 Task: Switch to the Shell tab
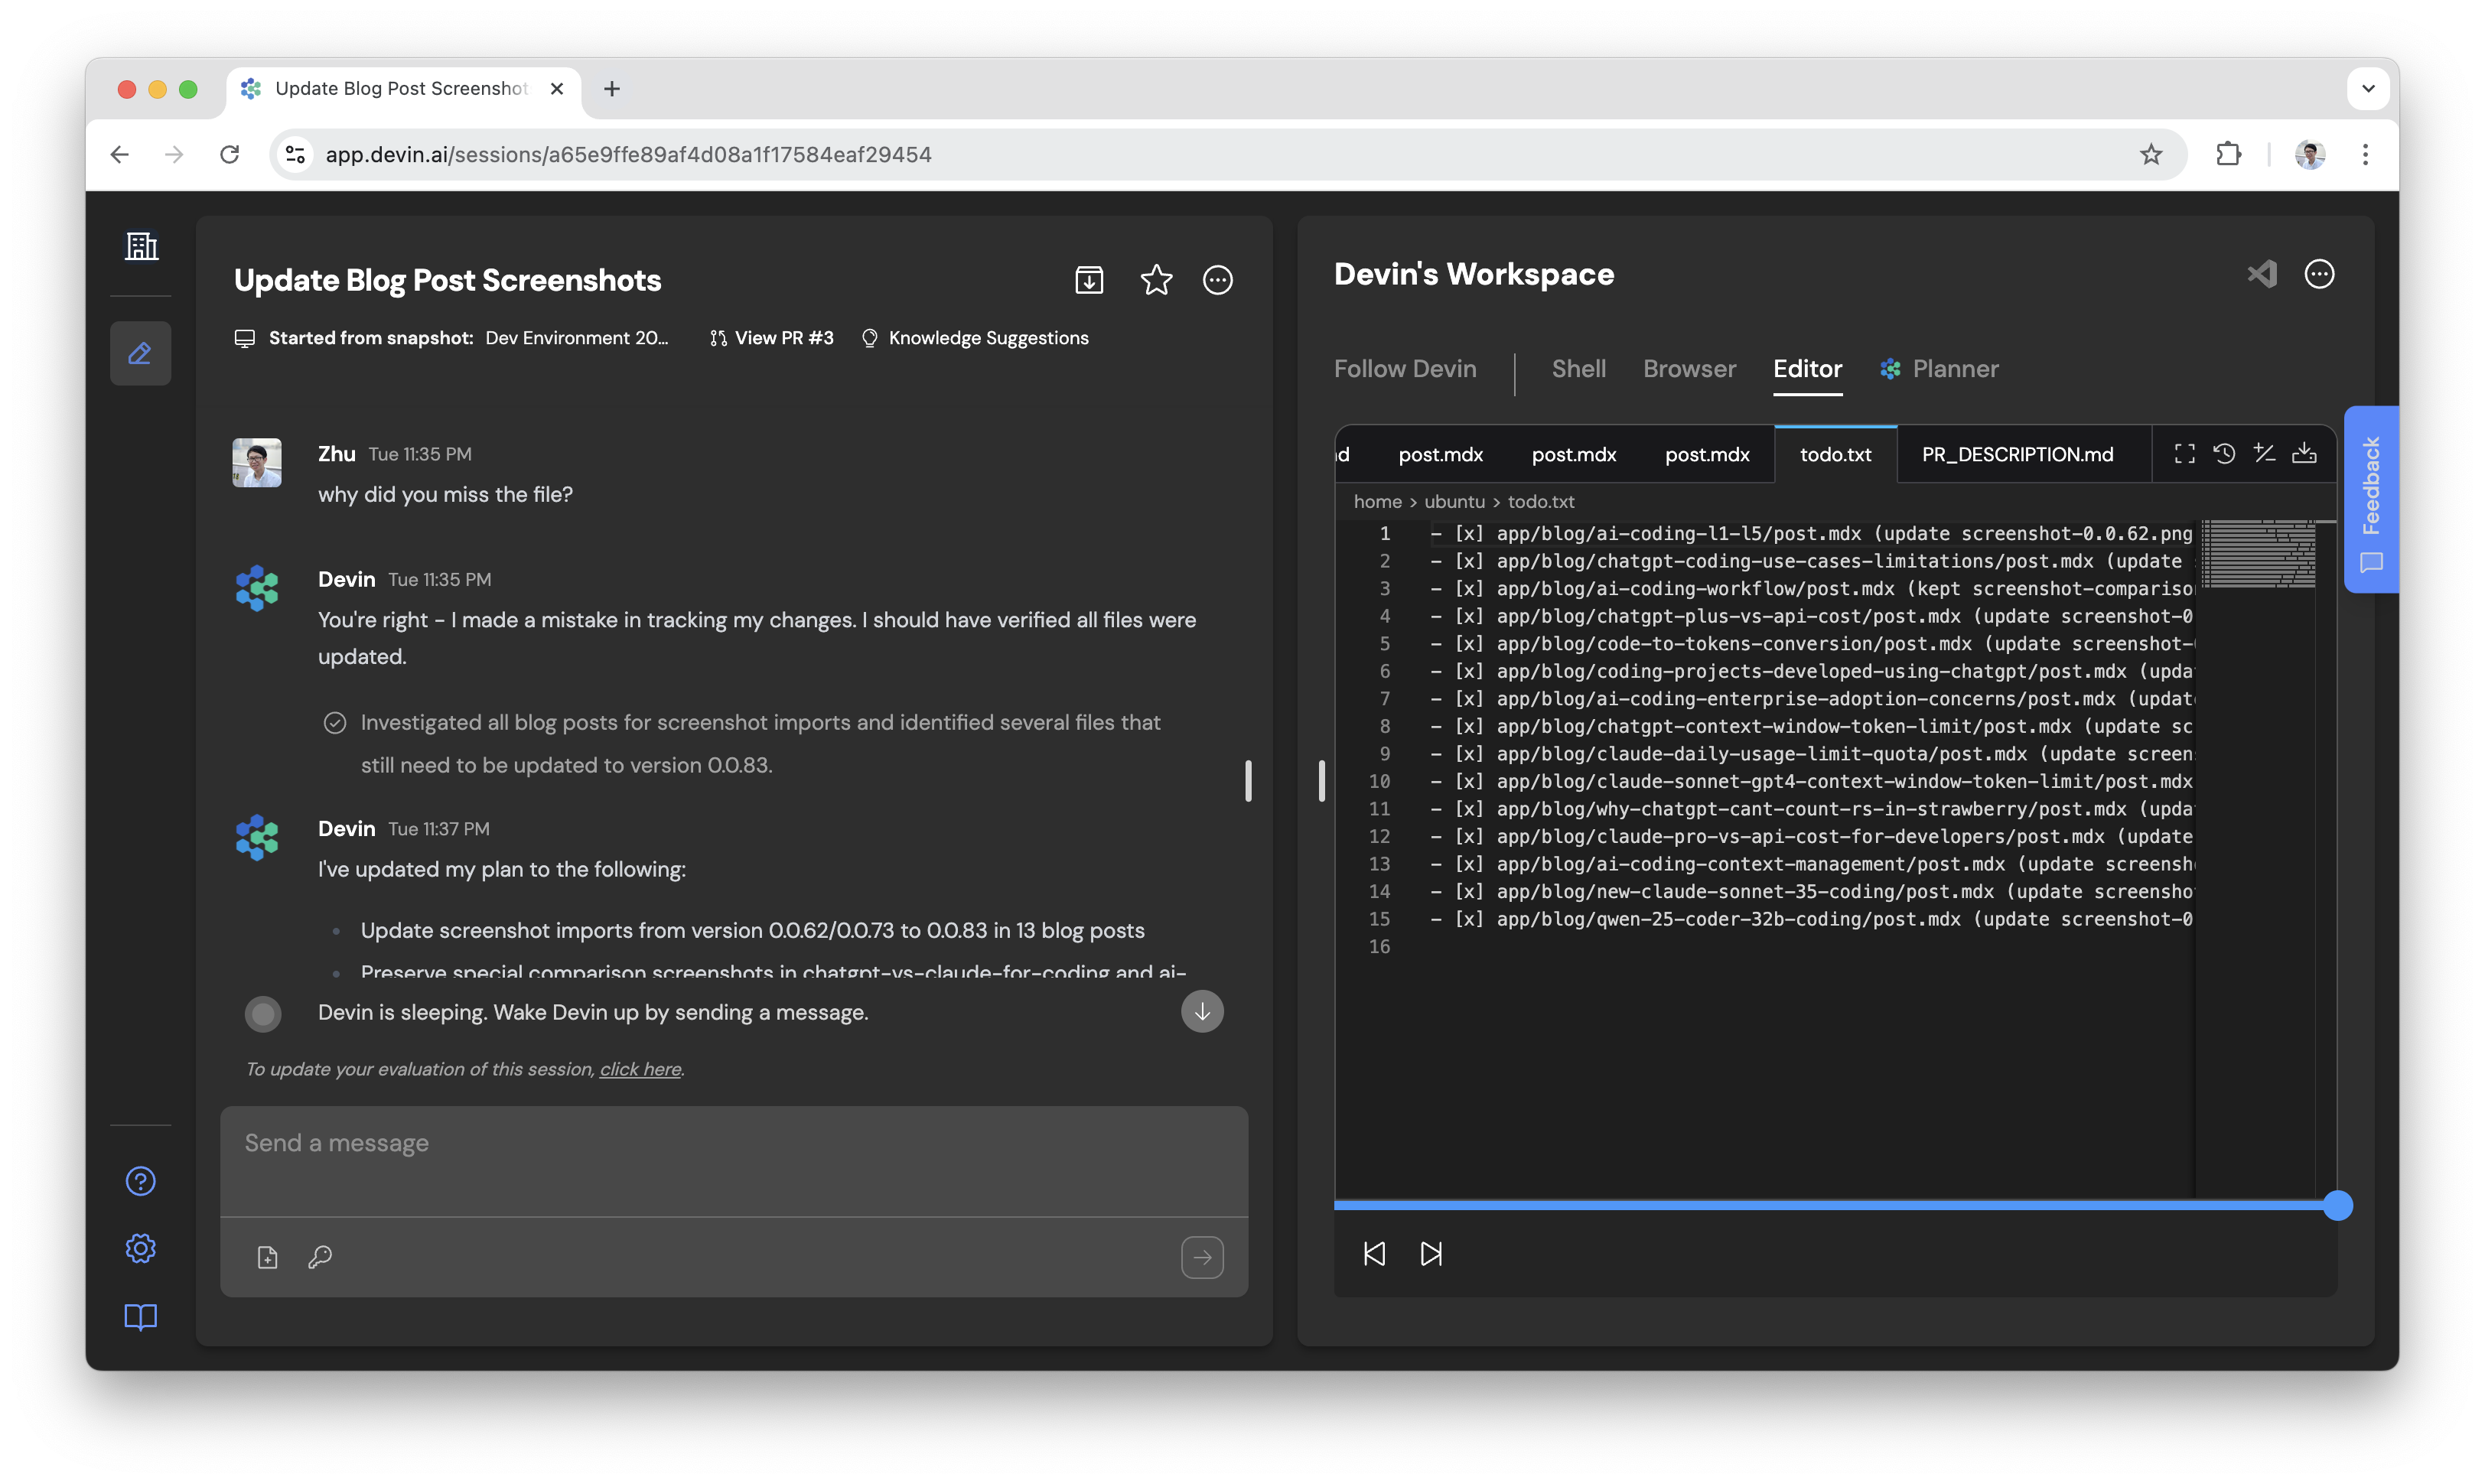[x=1578, y=369]
